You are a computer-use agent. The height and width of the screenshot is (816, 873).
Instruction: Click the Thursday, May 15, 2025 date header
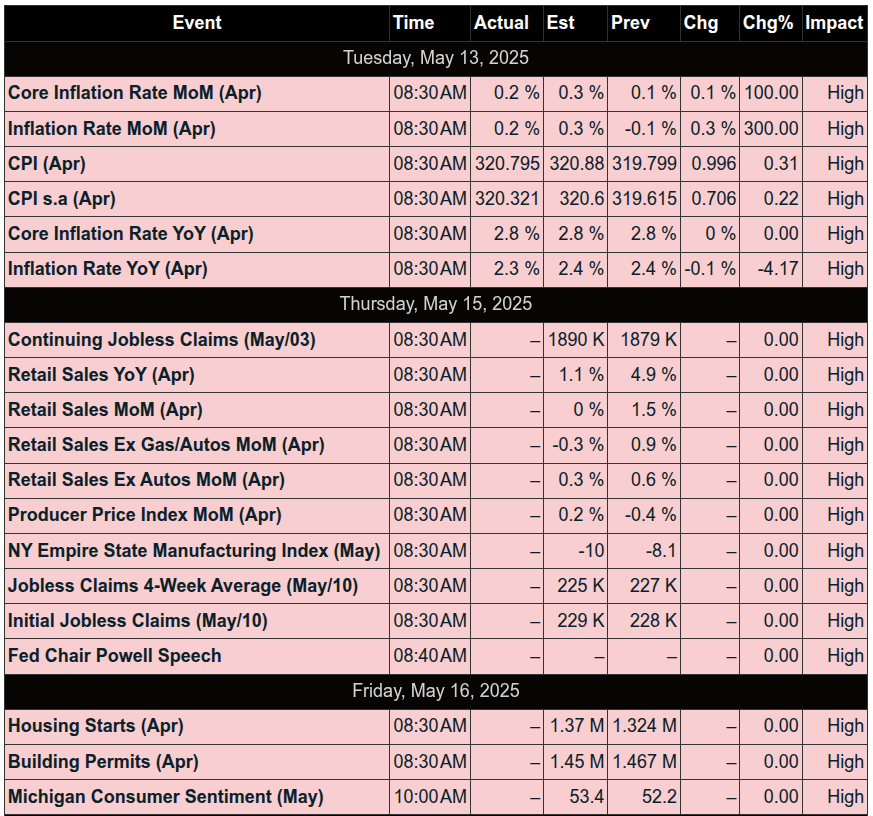[x=436, y=304]
